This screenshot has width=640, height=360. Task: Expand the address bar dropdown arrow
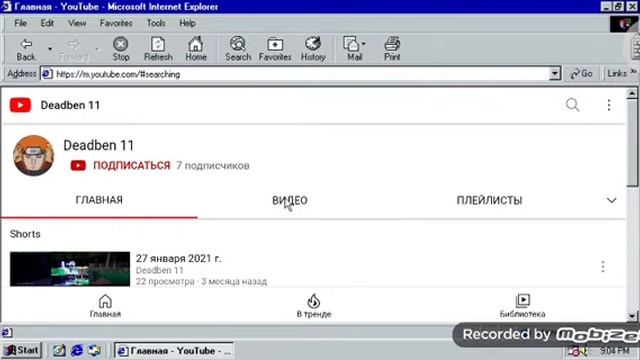(555, 74)
